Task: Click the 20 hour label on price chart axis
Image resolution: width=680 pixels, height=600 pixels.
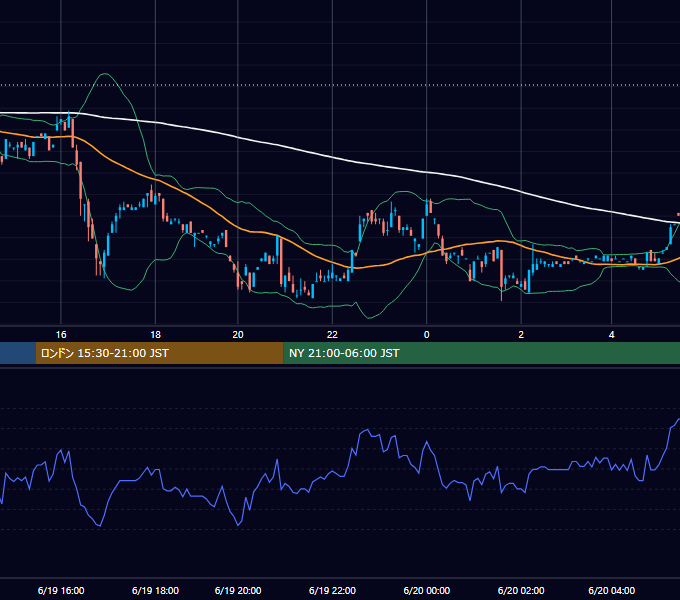Action: 238,335
